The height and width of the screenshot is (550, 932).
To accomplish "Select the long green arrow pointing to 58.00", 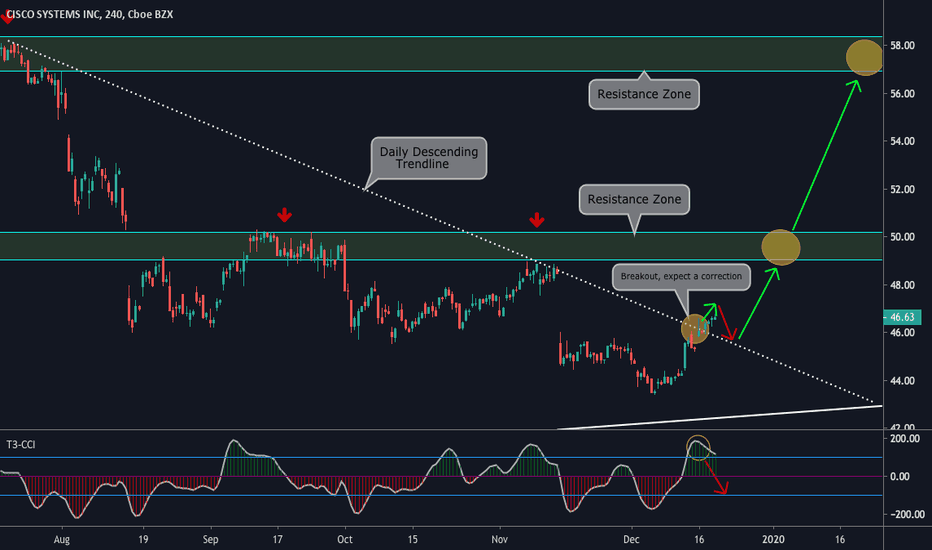I will click(x=827, y=155).
